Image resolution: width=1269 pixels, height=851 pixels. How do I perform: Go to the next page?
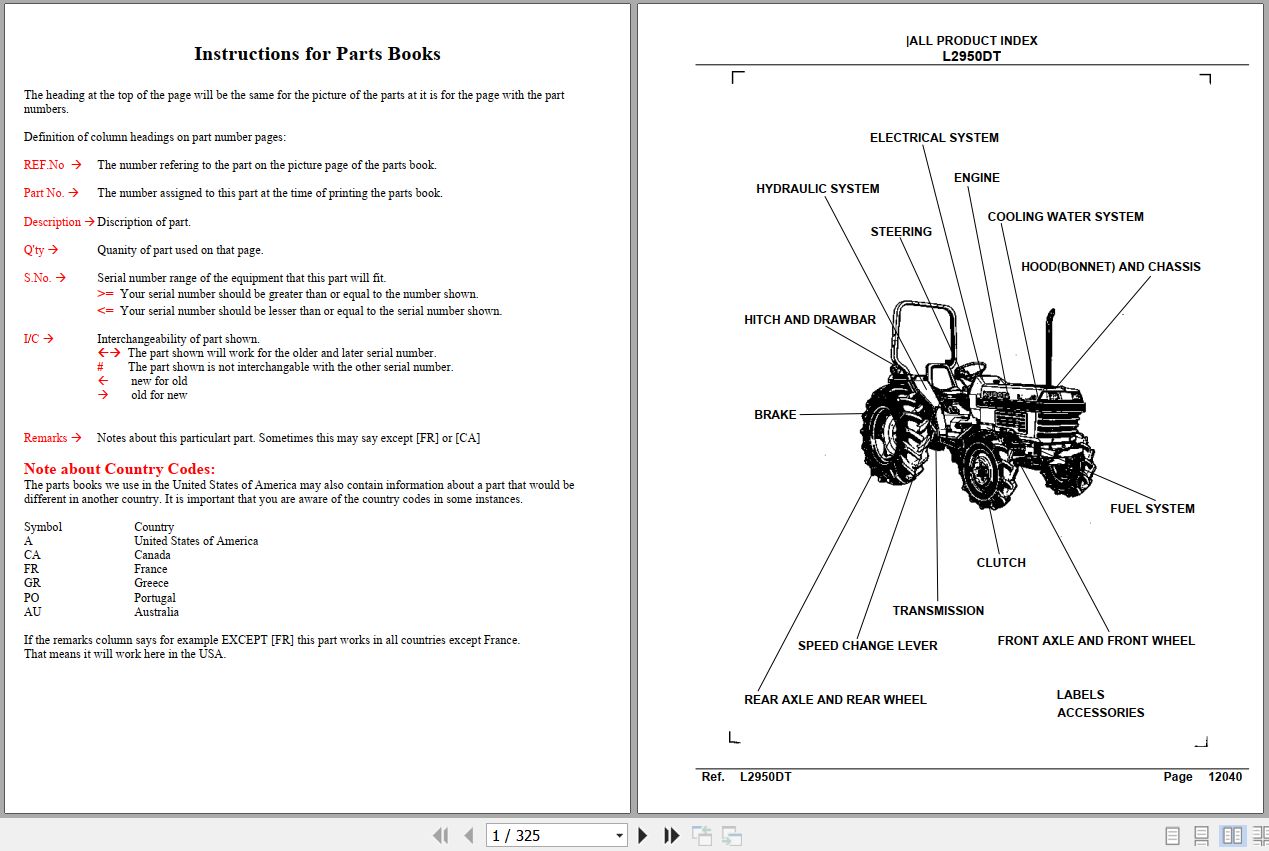click(x=643, y=835)
